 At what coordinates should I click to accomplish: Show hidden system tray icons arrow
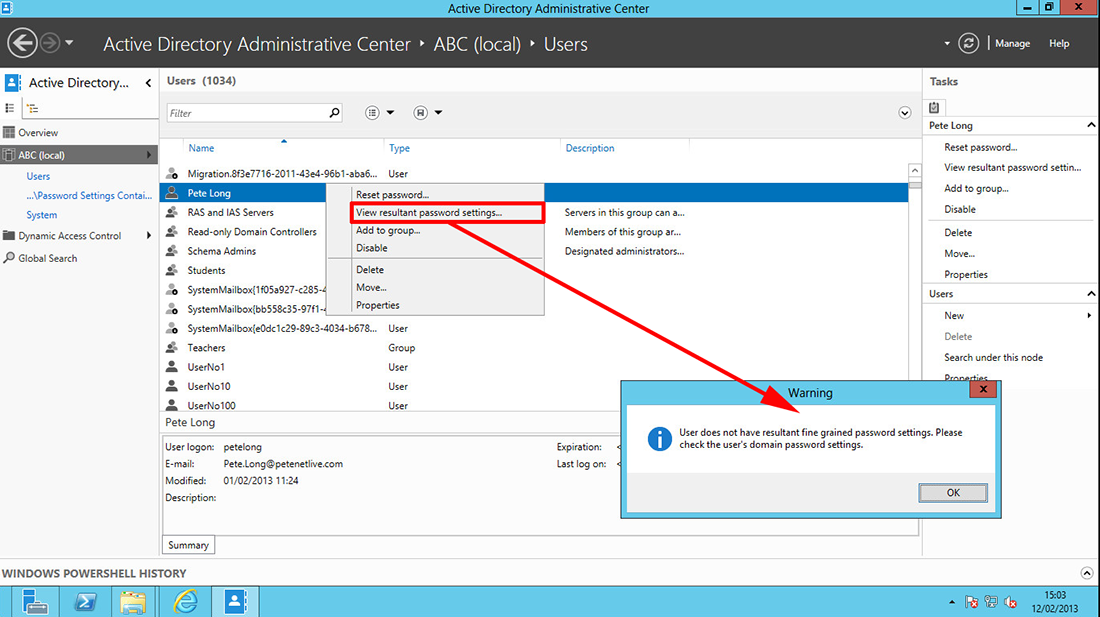coord(952,602)
